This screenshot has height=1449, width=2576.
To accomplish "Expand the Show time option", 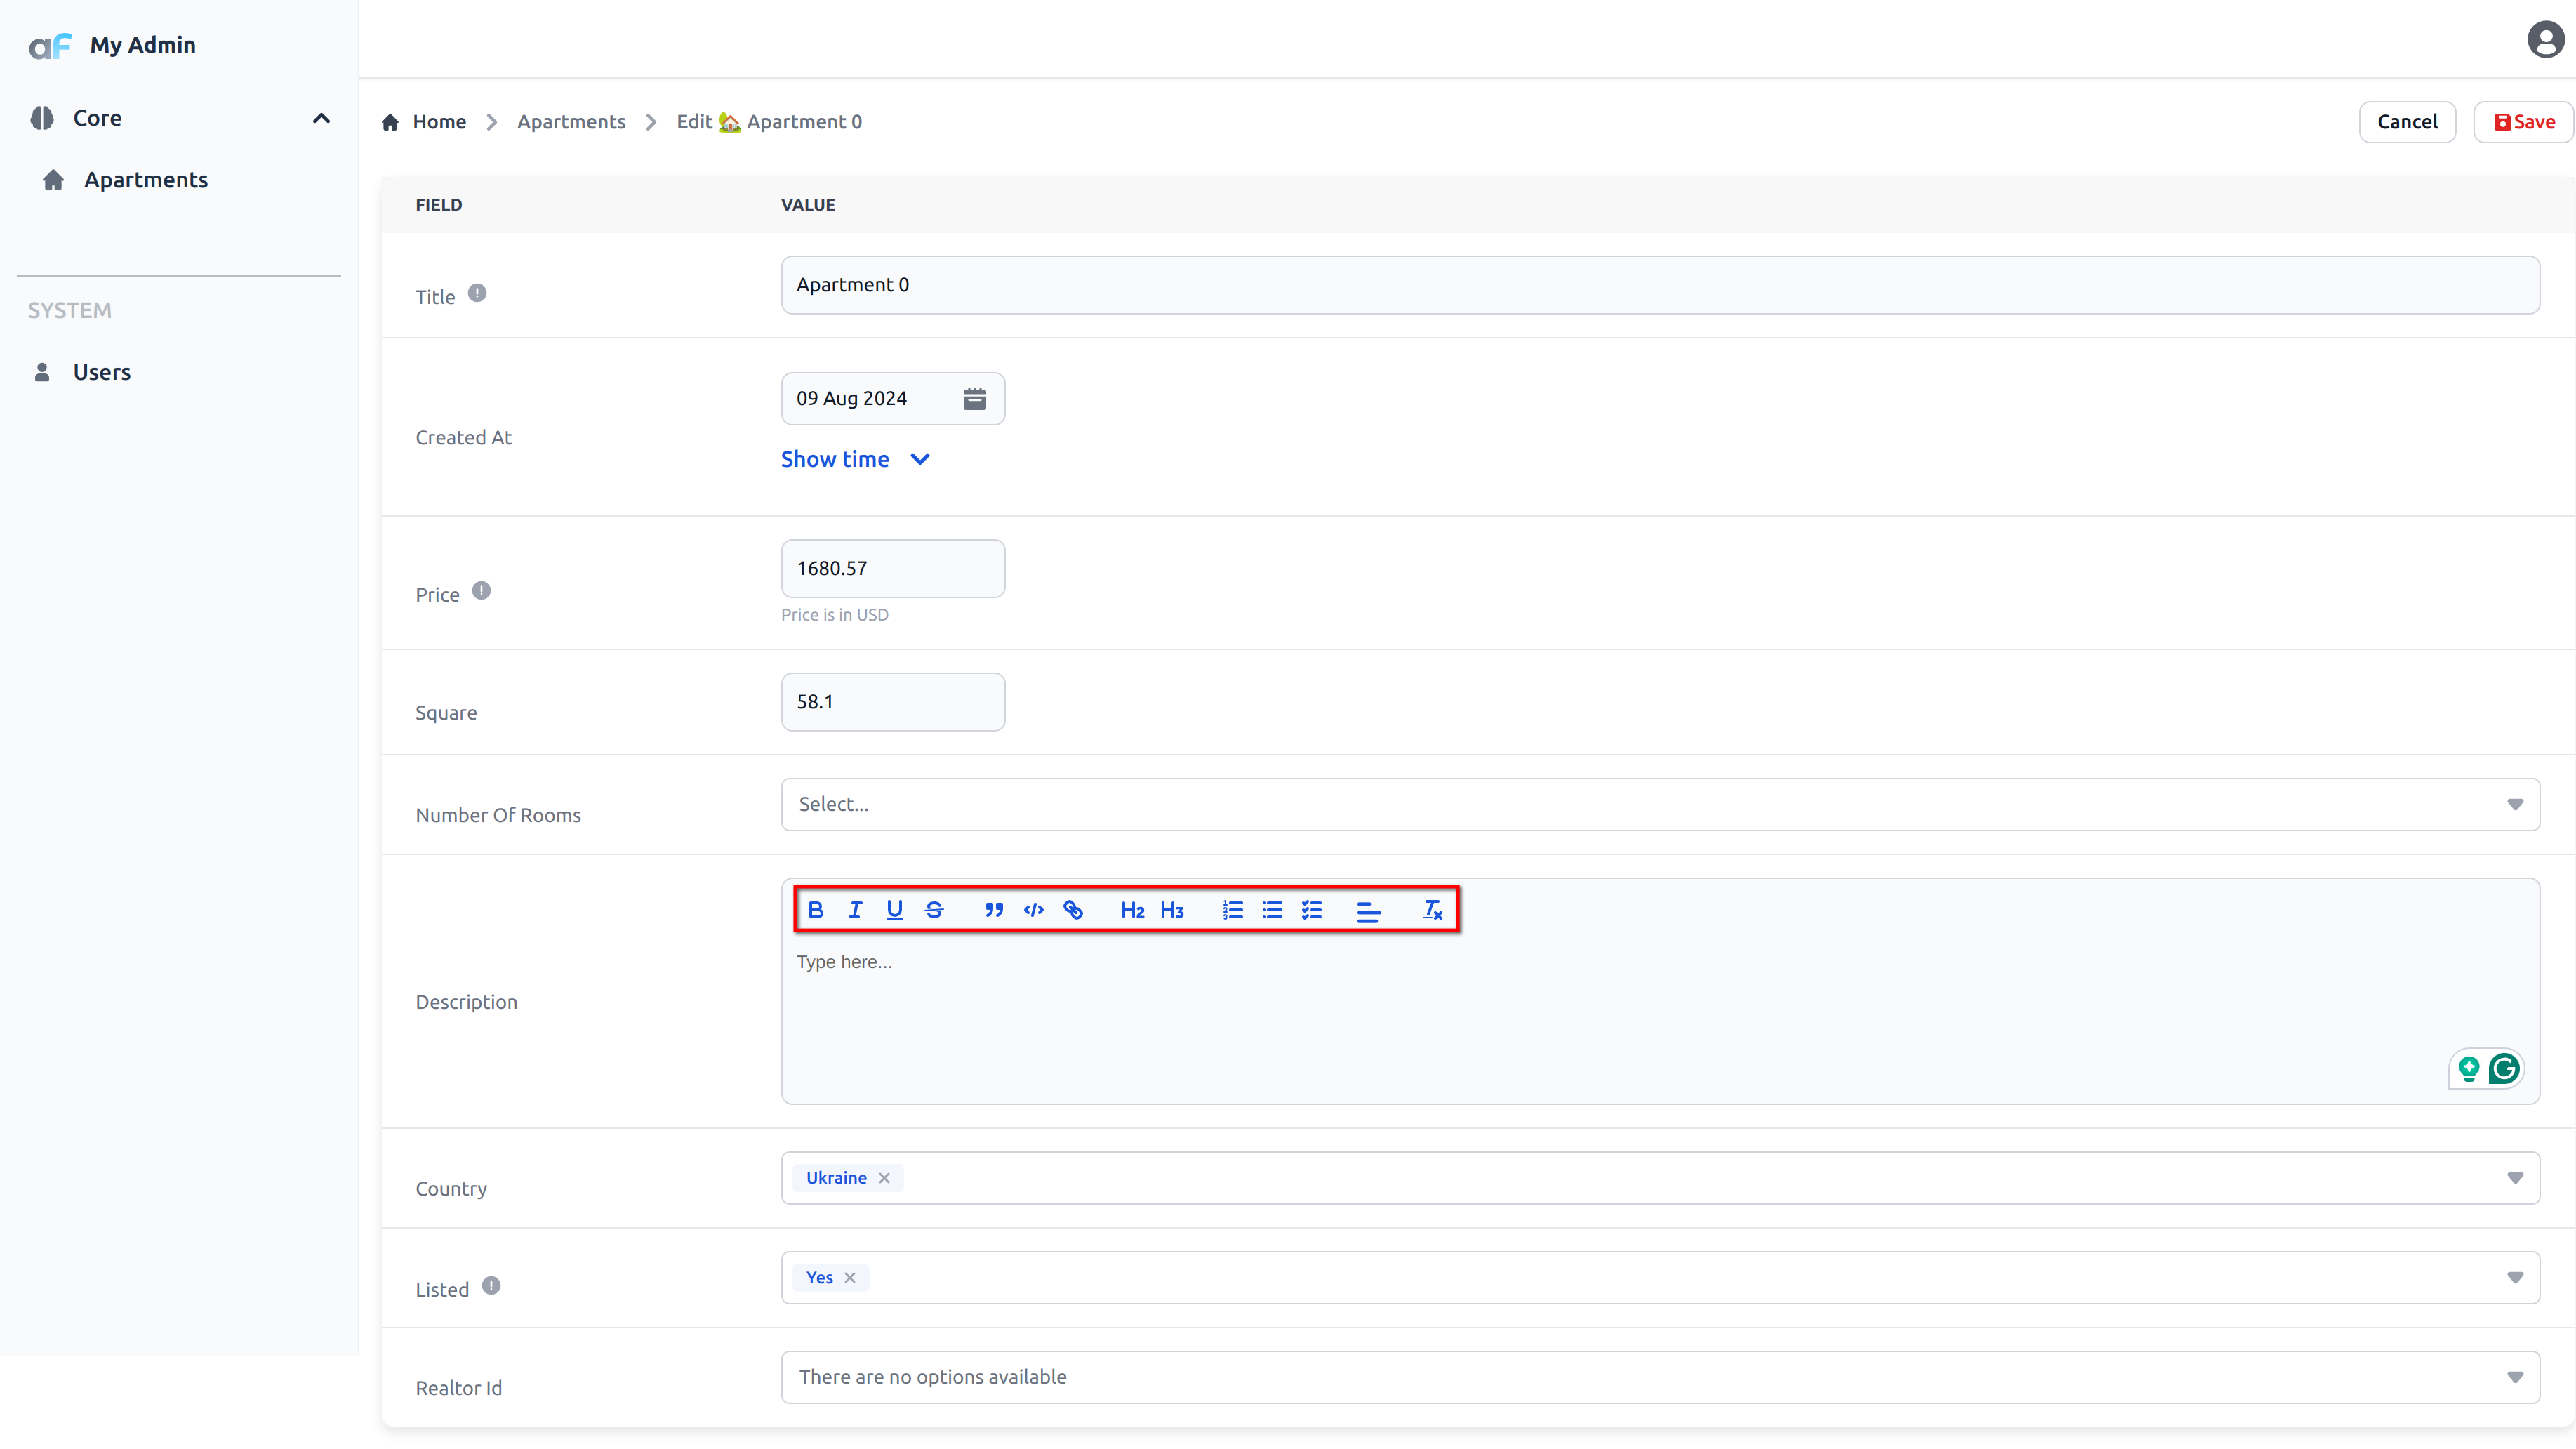I will click(x=855, y=459).
